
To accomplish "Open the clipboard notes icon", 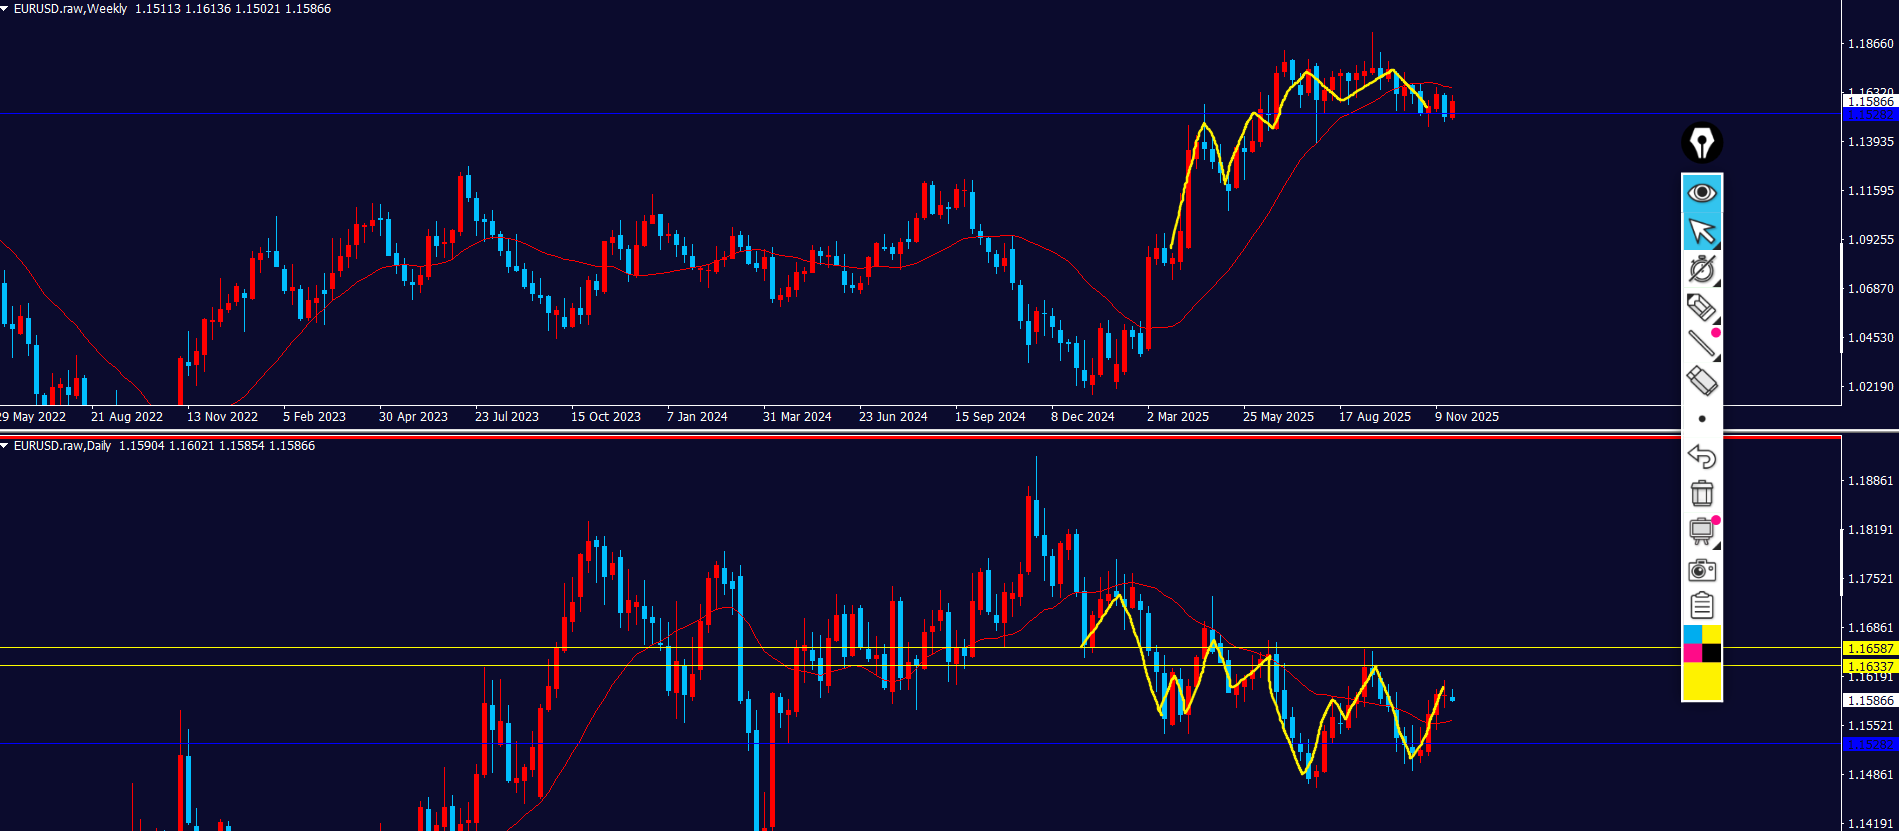I will click(x=1701, y=606).
